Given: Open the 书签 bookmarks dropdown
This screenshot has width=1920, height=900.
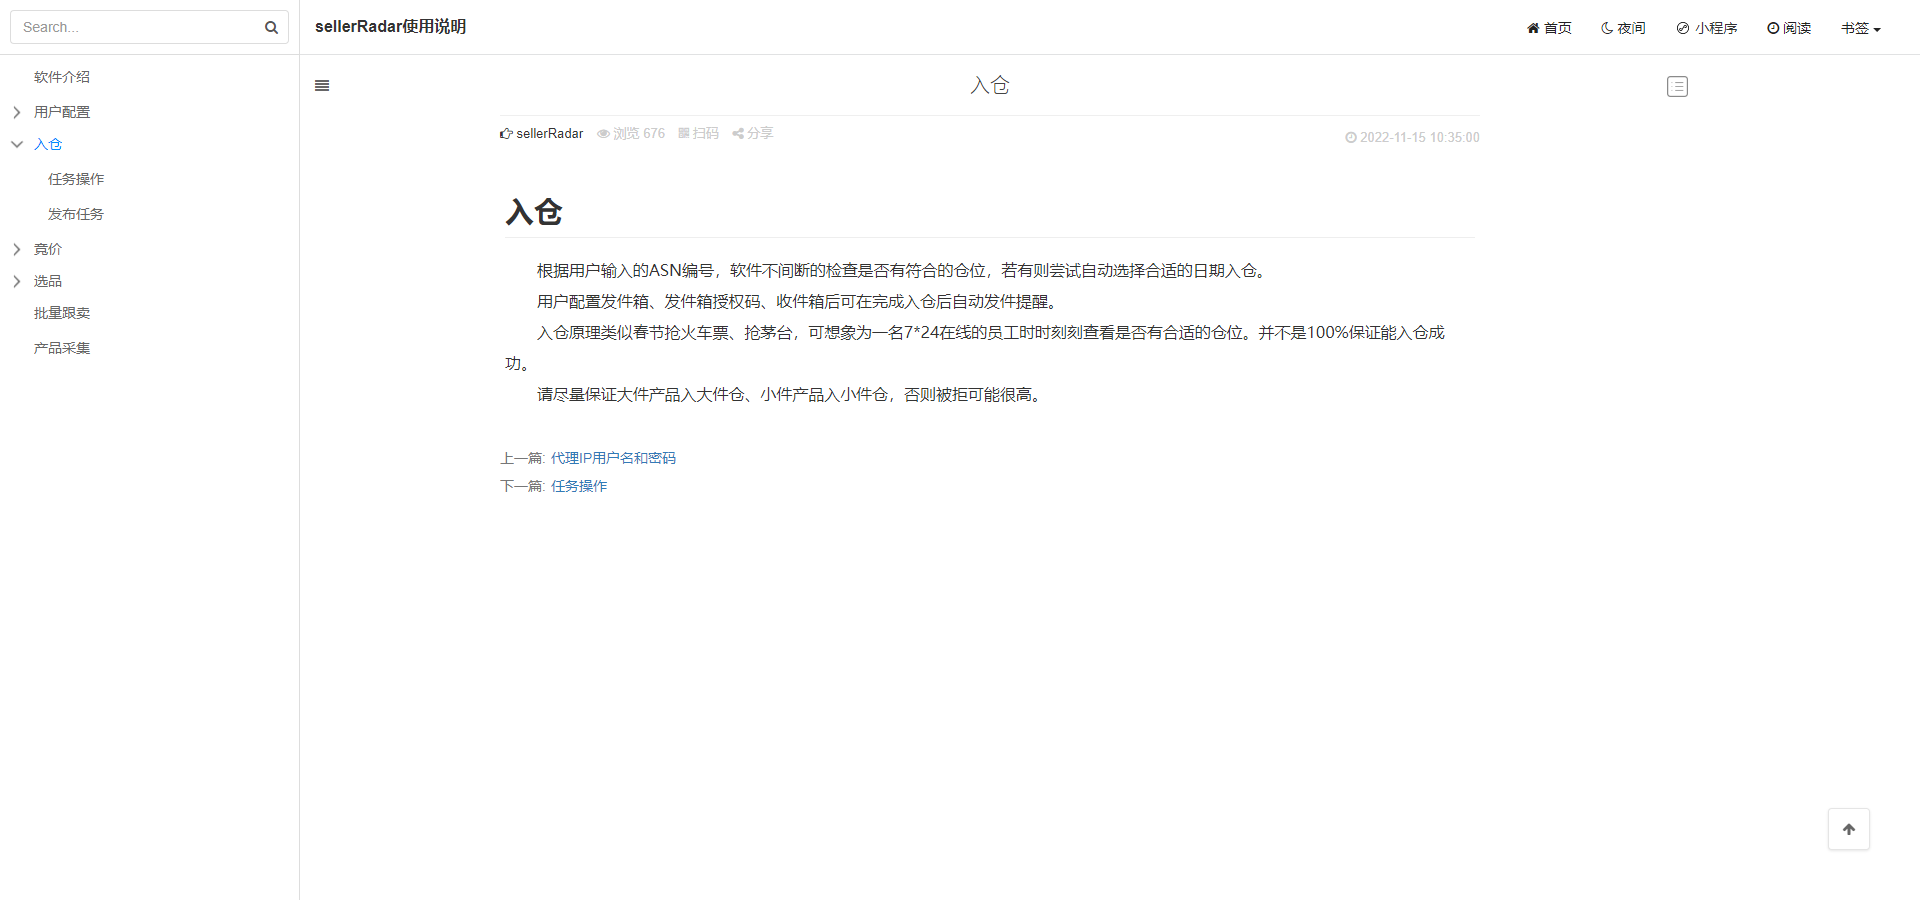Looking at the screenshot, I should coord(1861,28).
